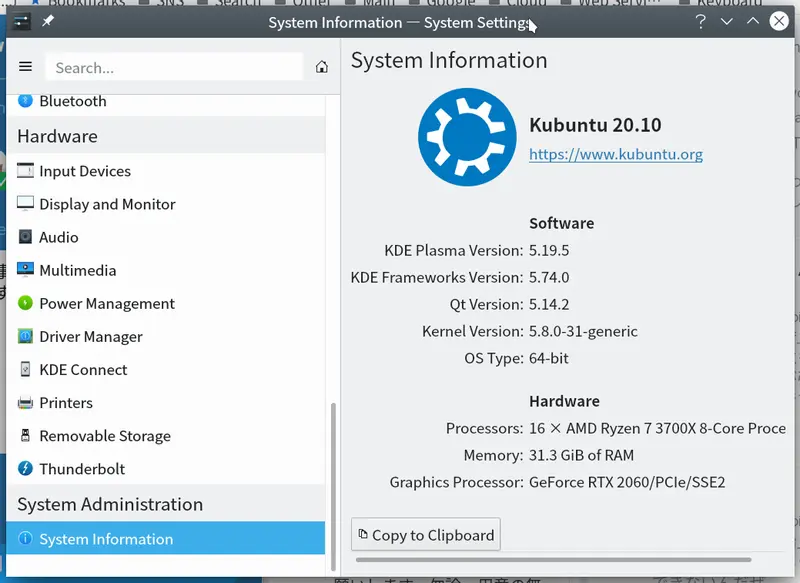
Task: Click the Kubuntu 20.10 heading
Action: 595,125
